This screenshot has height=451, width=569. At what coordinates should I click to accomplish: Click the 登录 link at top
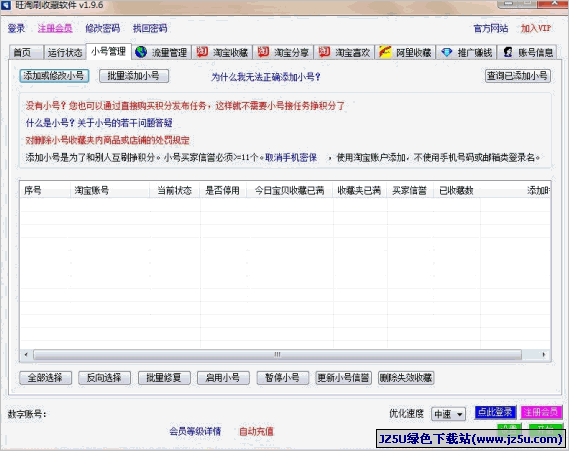tap(16, 28)
